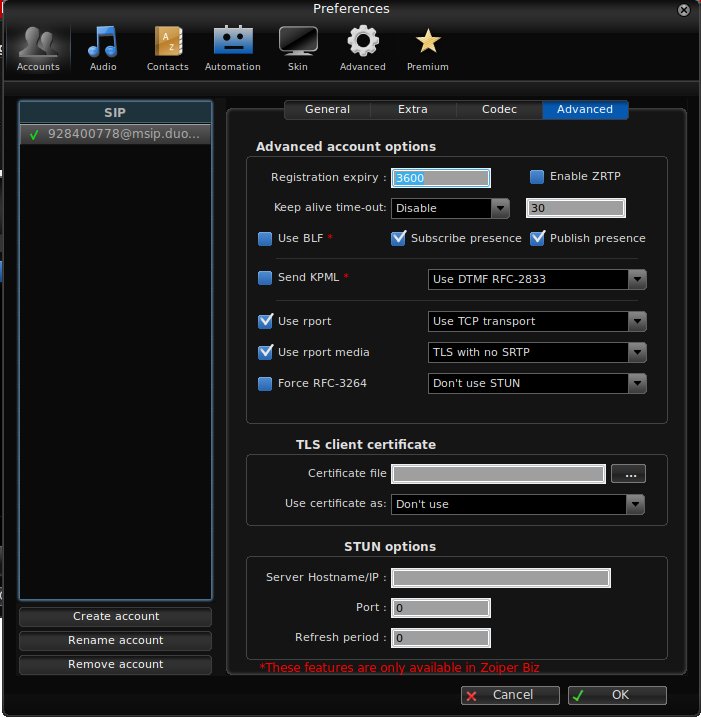
Task: Expand the Don't use STUN dropdown
Action: 537,383
